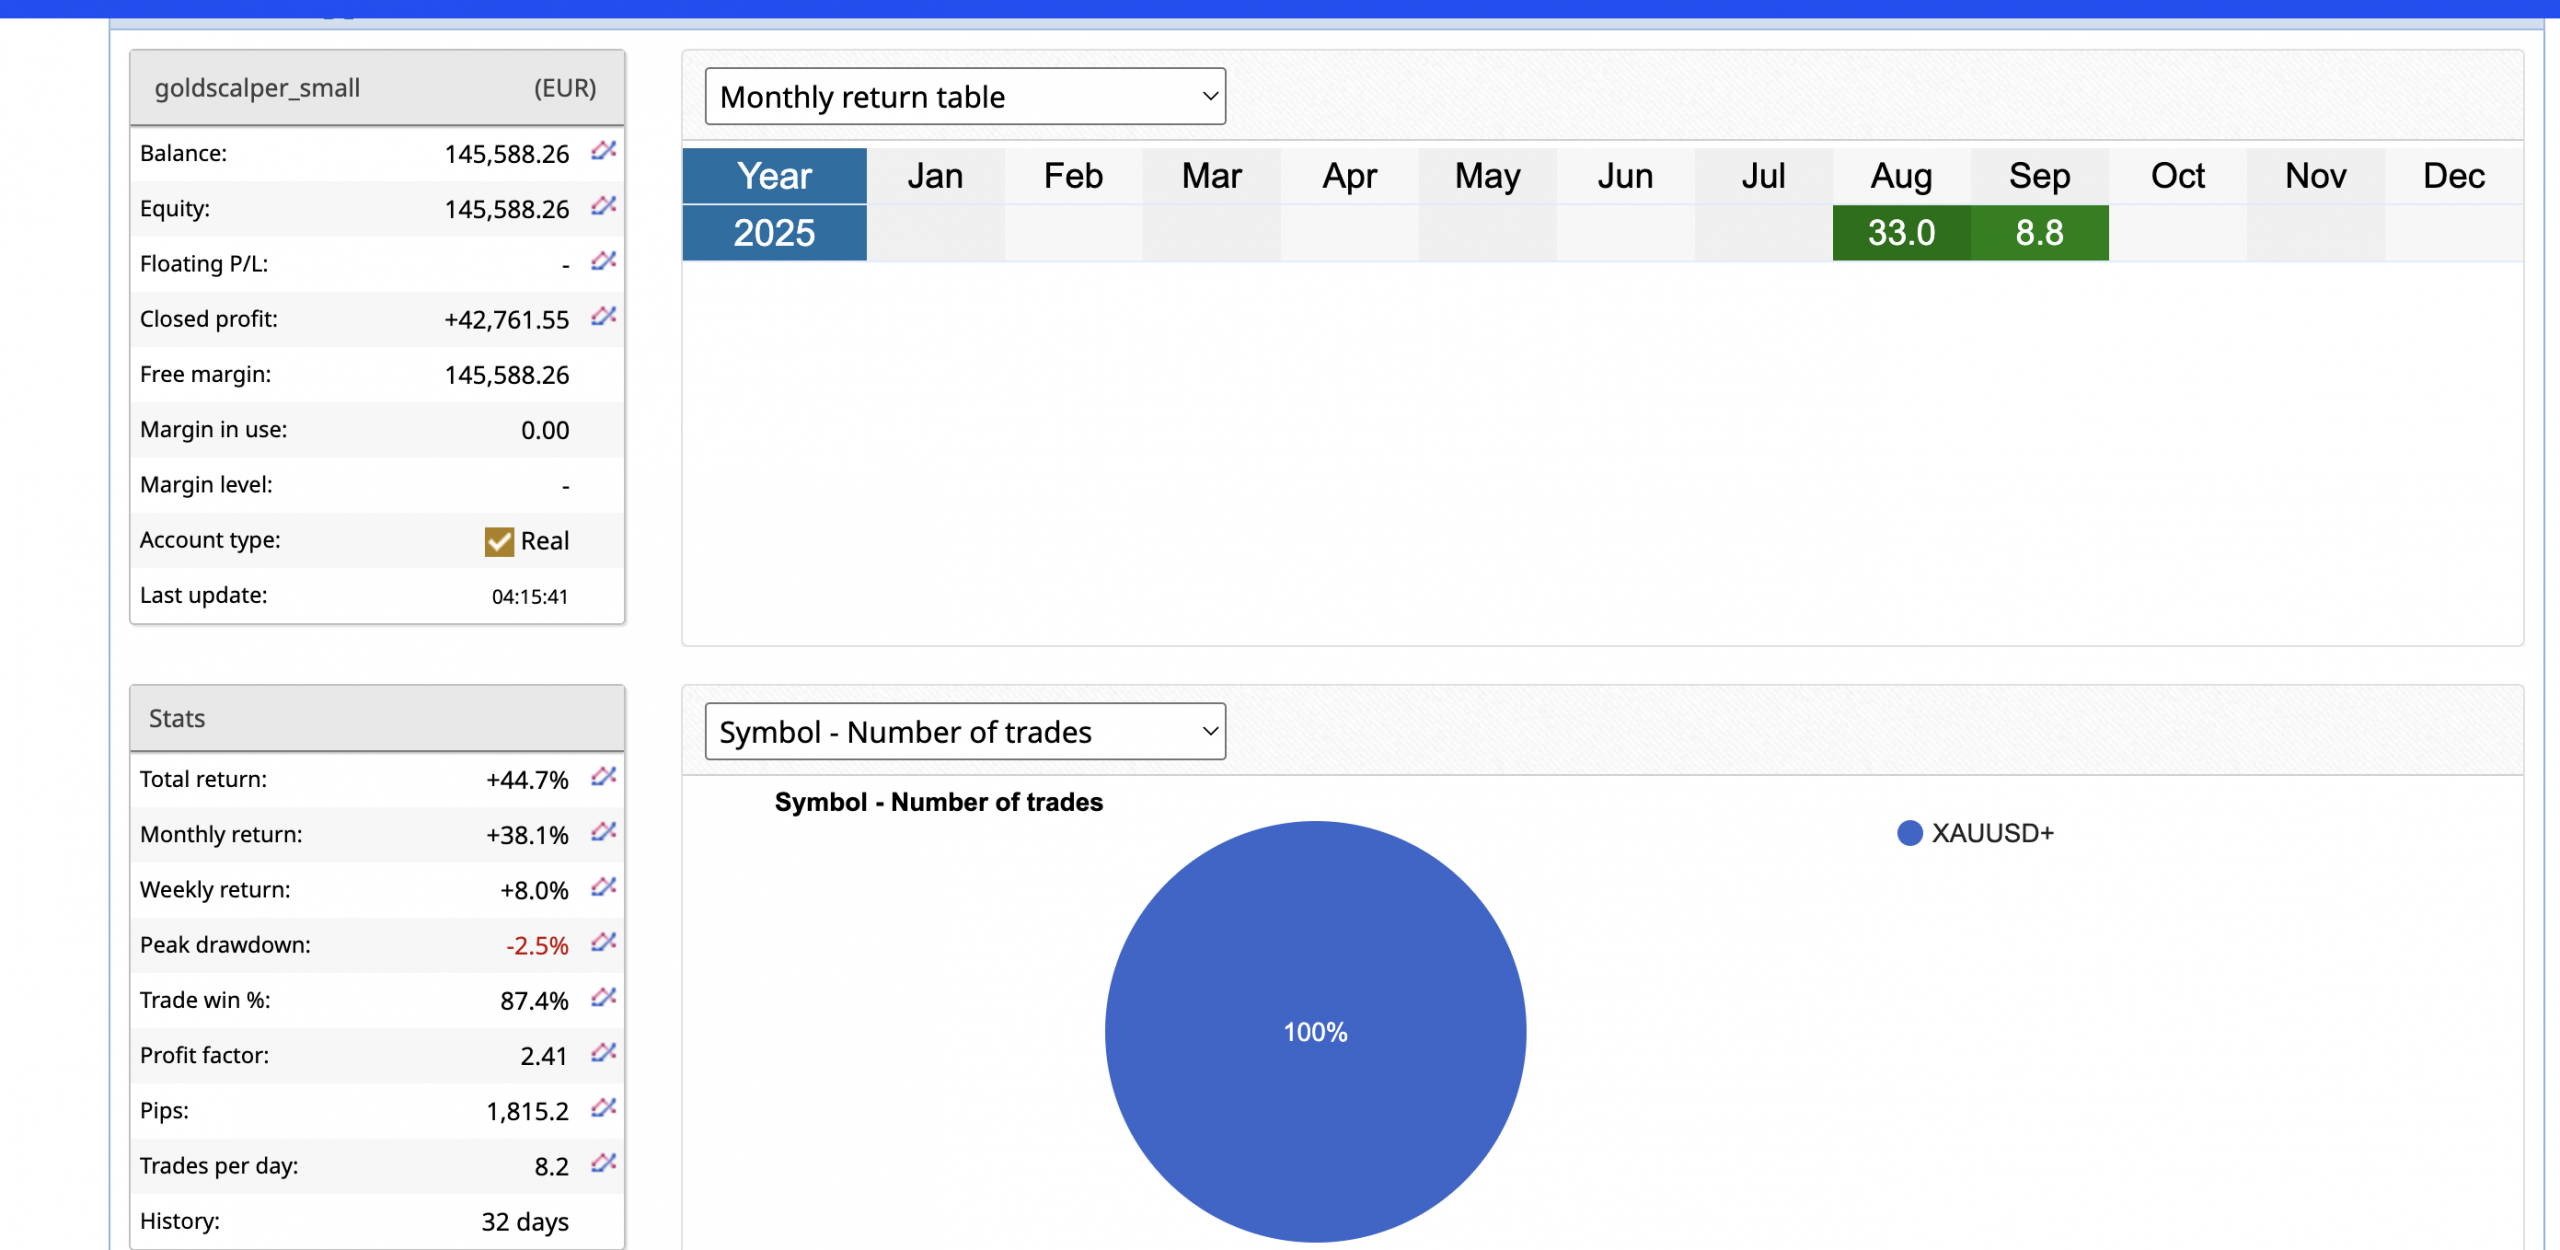
Task: Click Peak drawdown chart icon
Action: (x=603, y=943)
